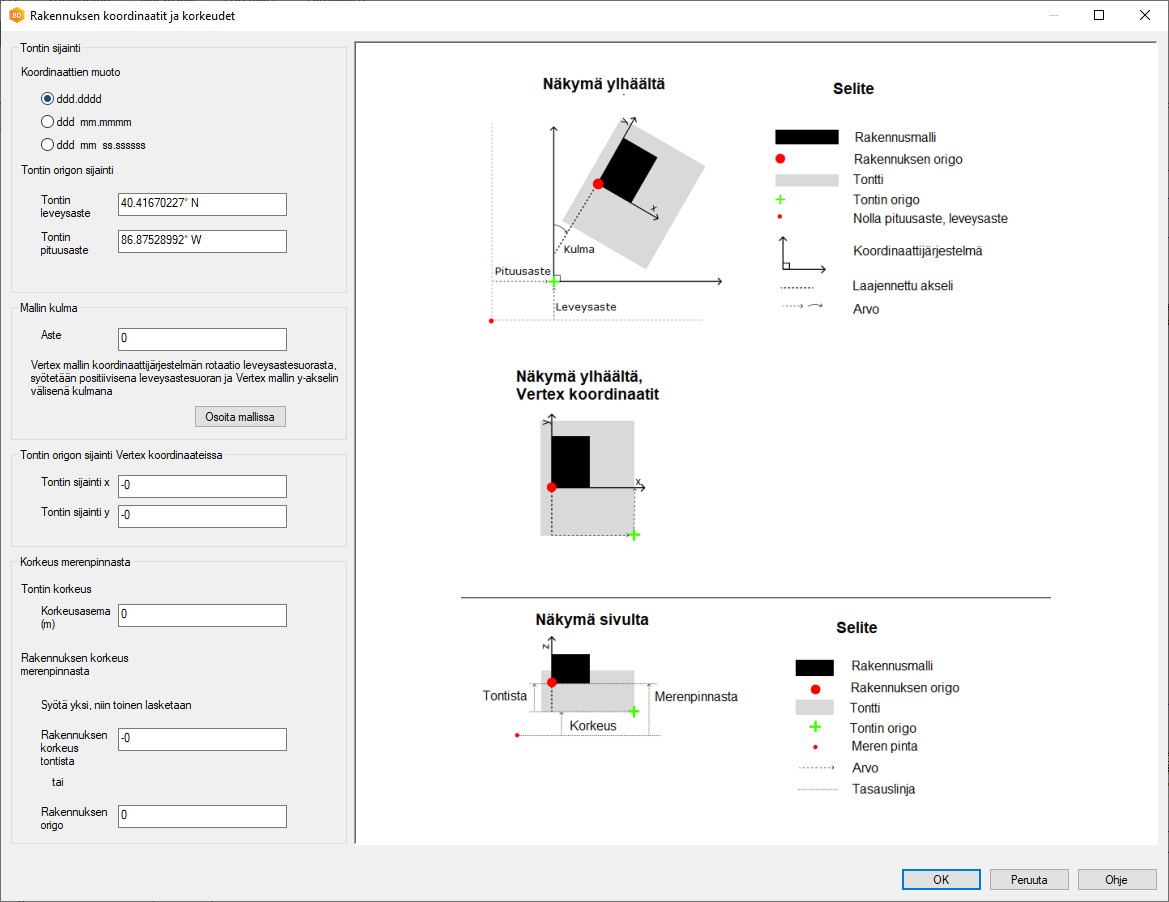Click the Tontin sijainti x field
The width and height of the screenshot is (1169, 902).
coord(202,486)
